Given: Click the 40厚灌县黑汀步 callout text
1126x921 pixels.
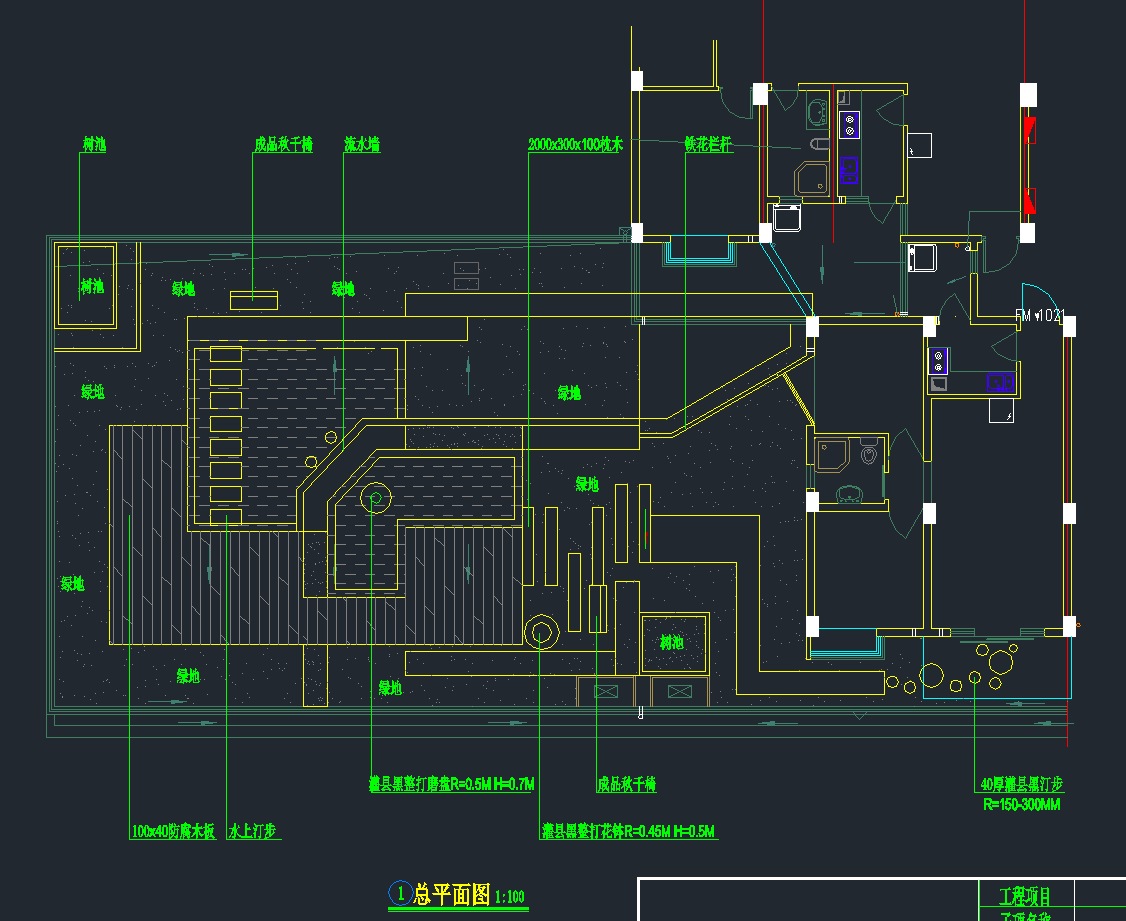Looking at the screenshot, I should click(1021, 786).
